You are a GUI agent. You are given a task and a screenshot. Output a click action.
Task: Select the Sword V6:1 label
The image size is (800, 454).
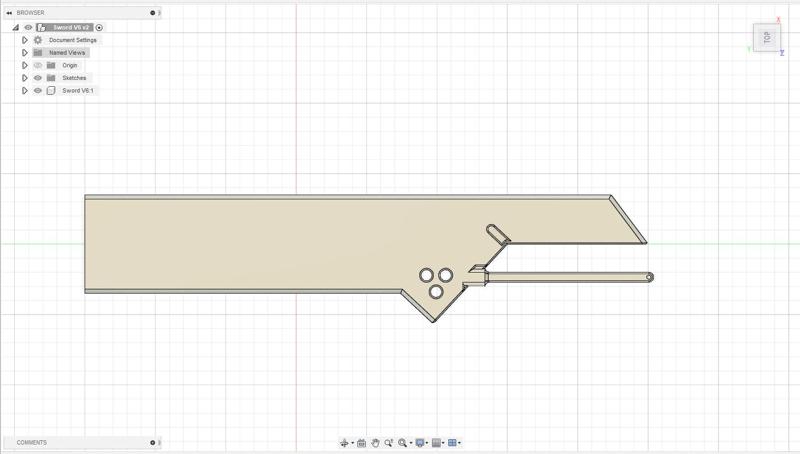(78, 90)
